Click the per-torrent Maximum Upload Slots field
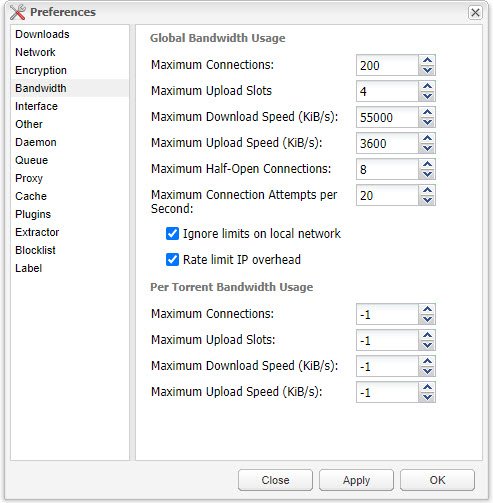This screenshot has width=493, height=503. pos(387,340)
